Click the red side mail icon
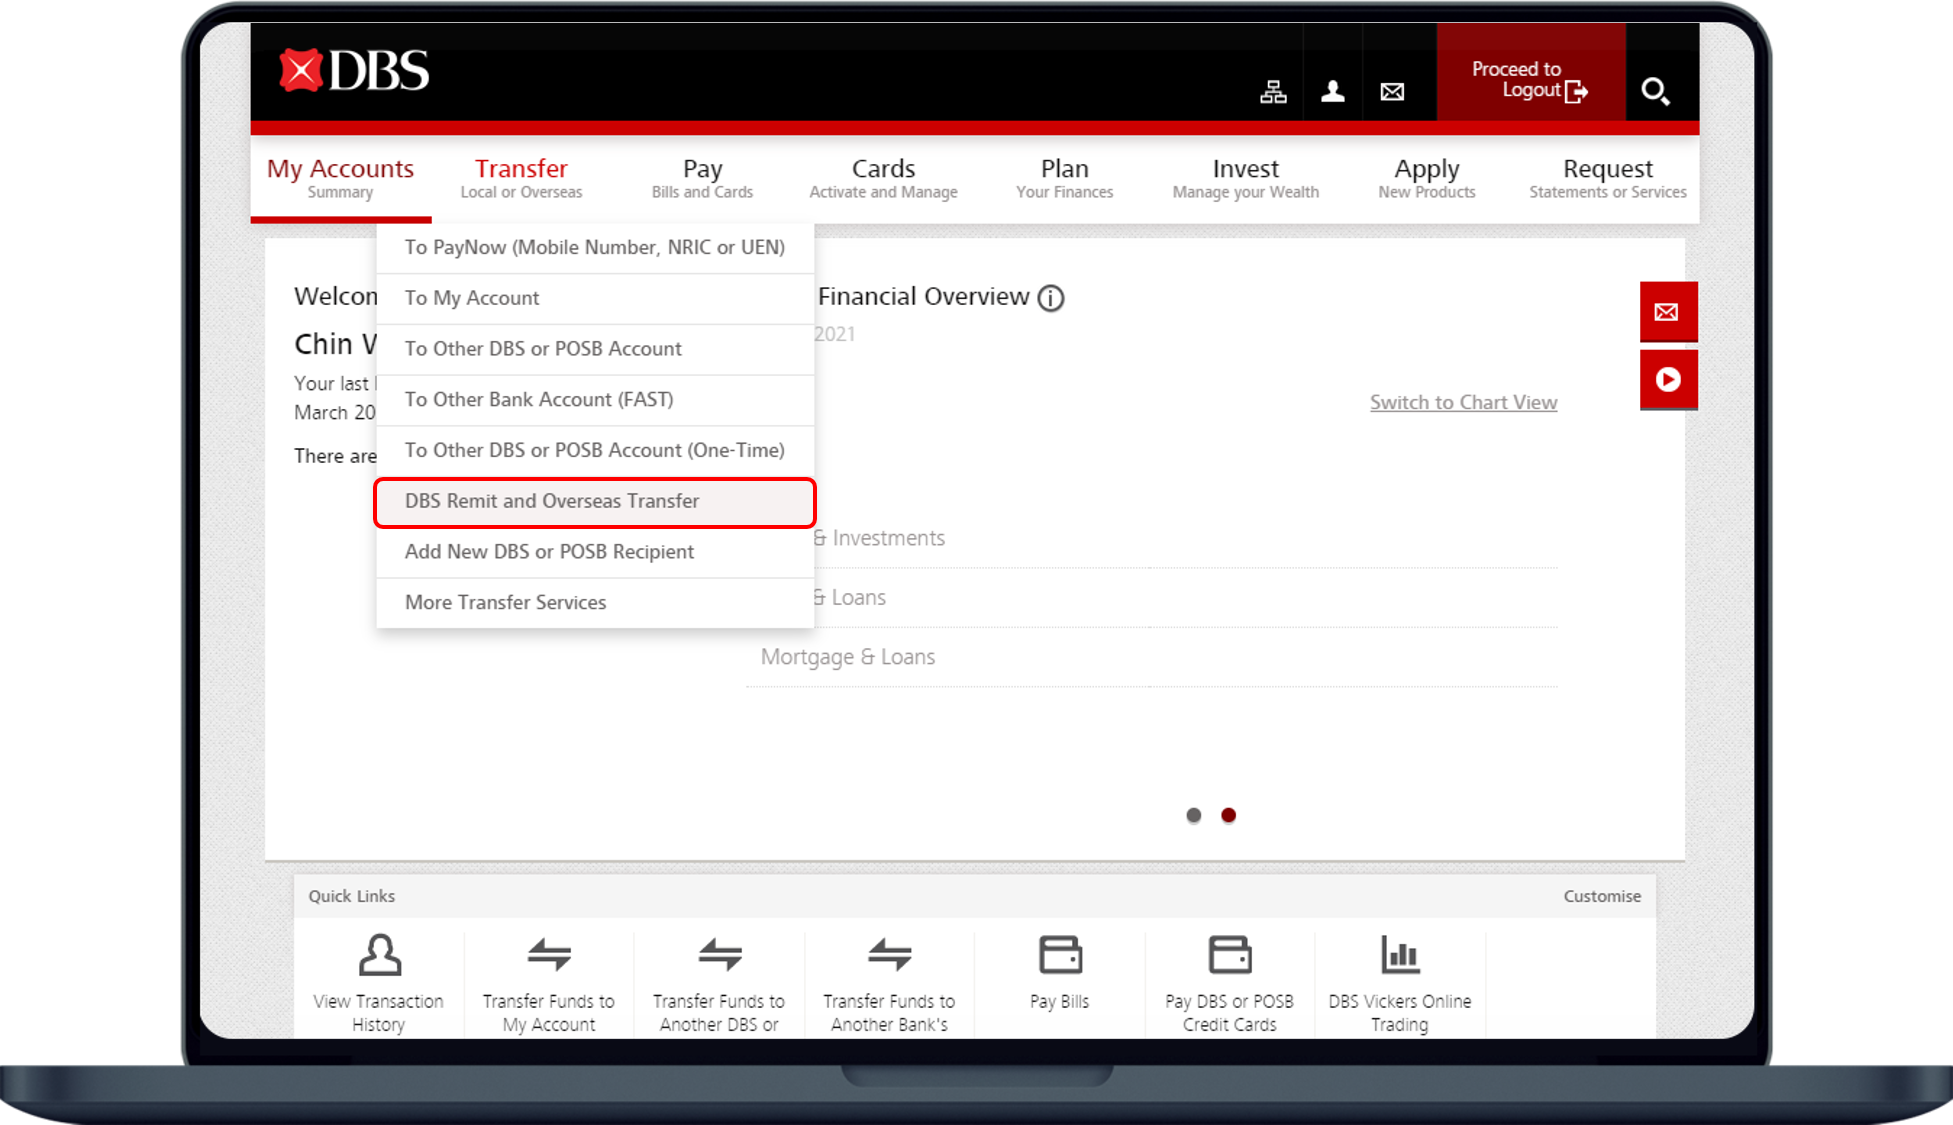 1668,312
